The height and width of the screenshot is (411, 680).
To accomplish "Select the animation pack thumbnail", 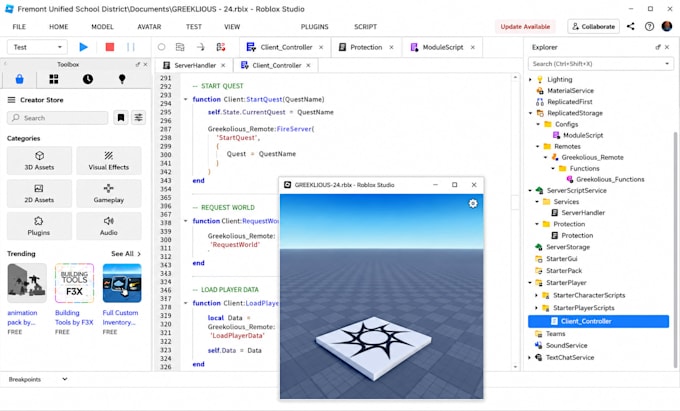I will pos(27,283).
